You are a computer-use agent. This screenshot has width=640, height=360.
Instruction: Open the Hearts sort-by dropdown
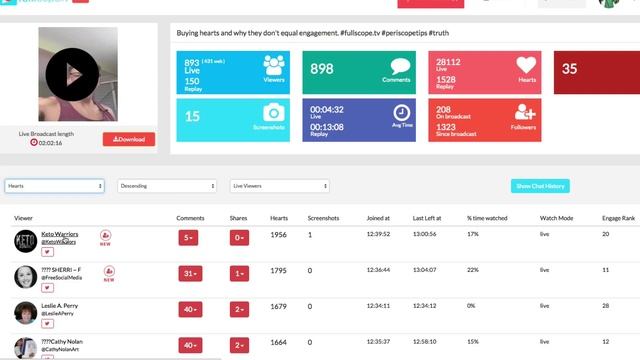[x=54, y=186]
